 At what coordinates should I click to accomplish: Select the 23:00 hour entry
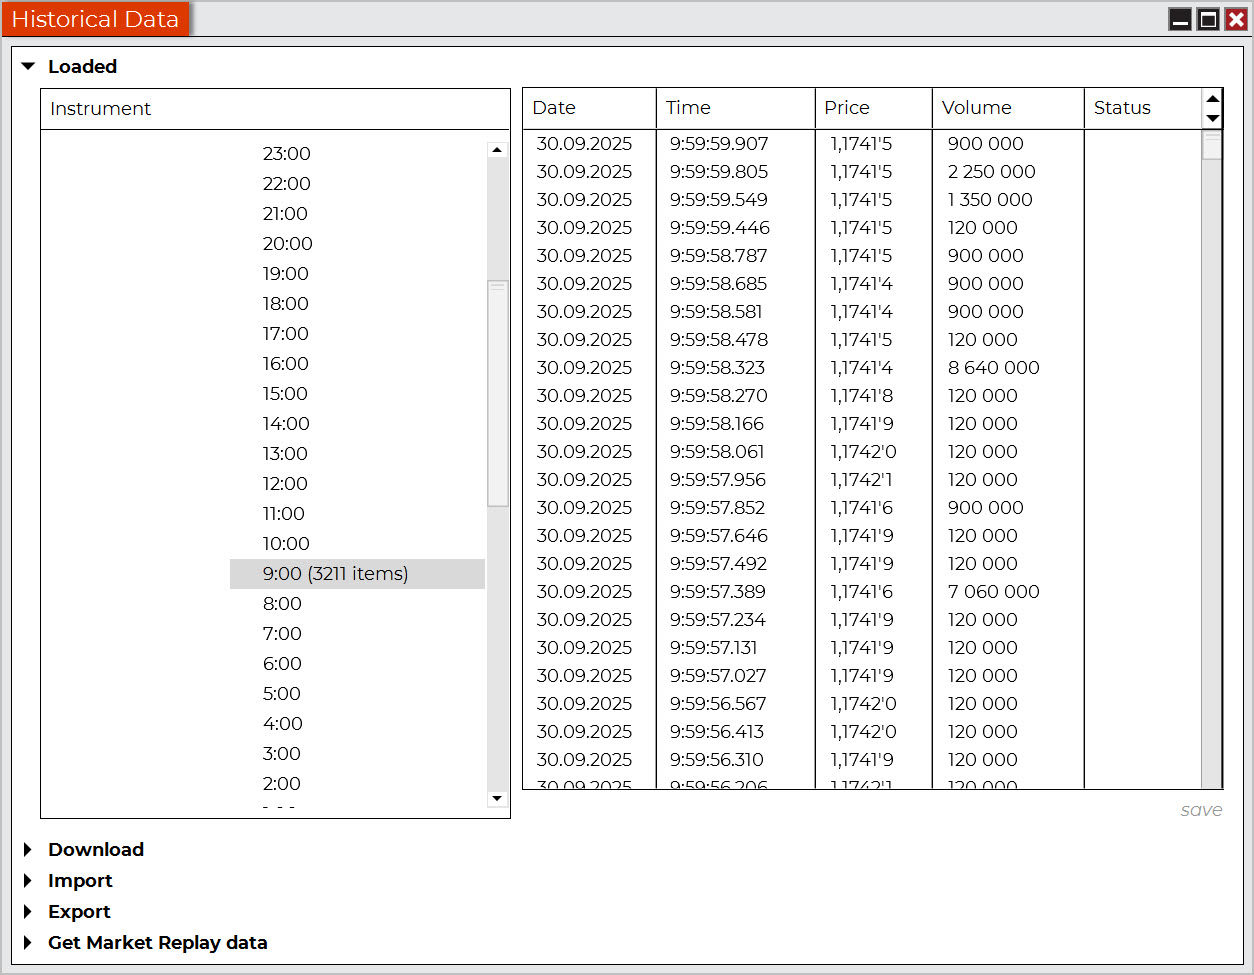click(286, 154)
